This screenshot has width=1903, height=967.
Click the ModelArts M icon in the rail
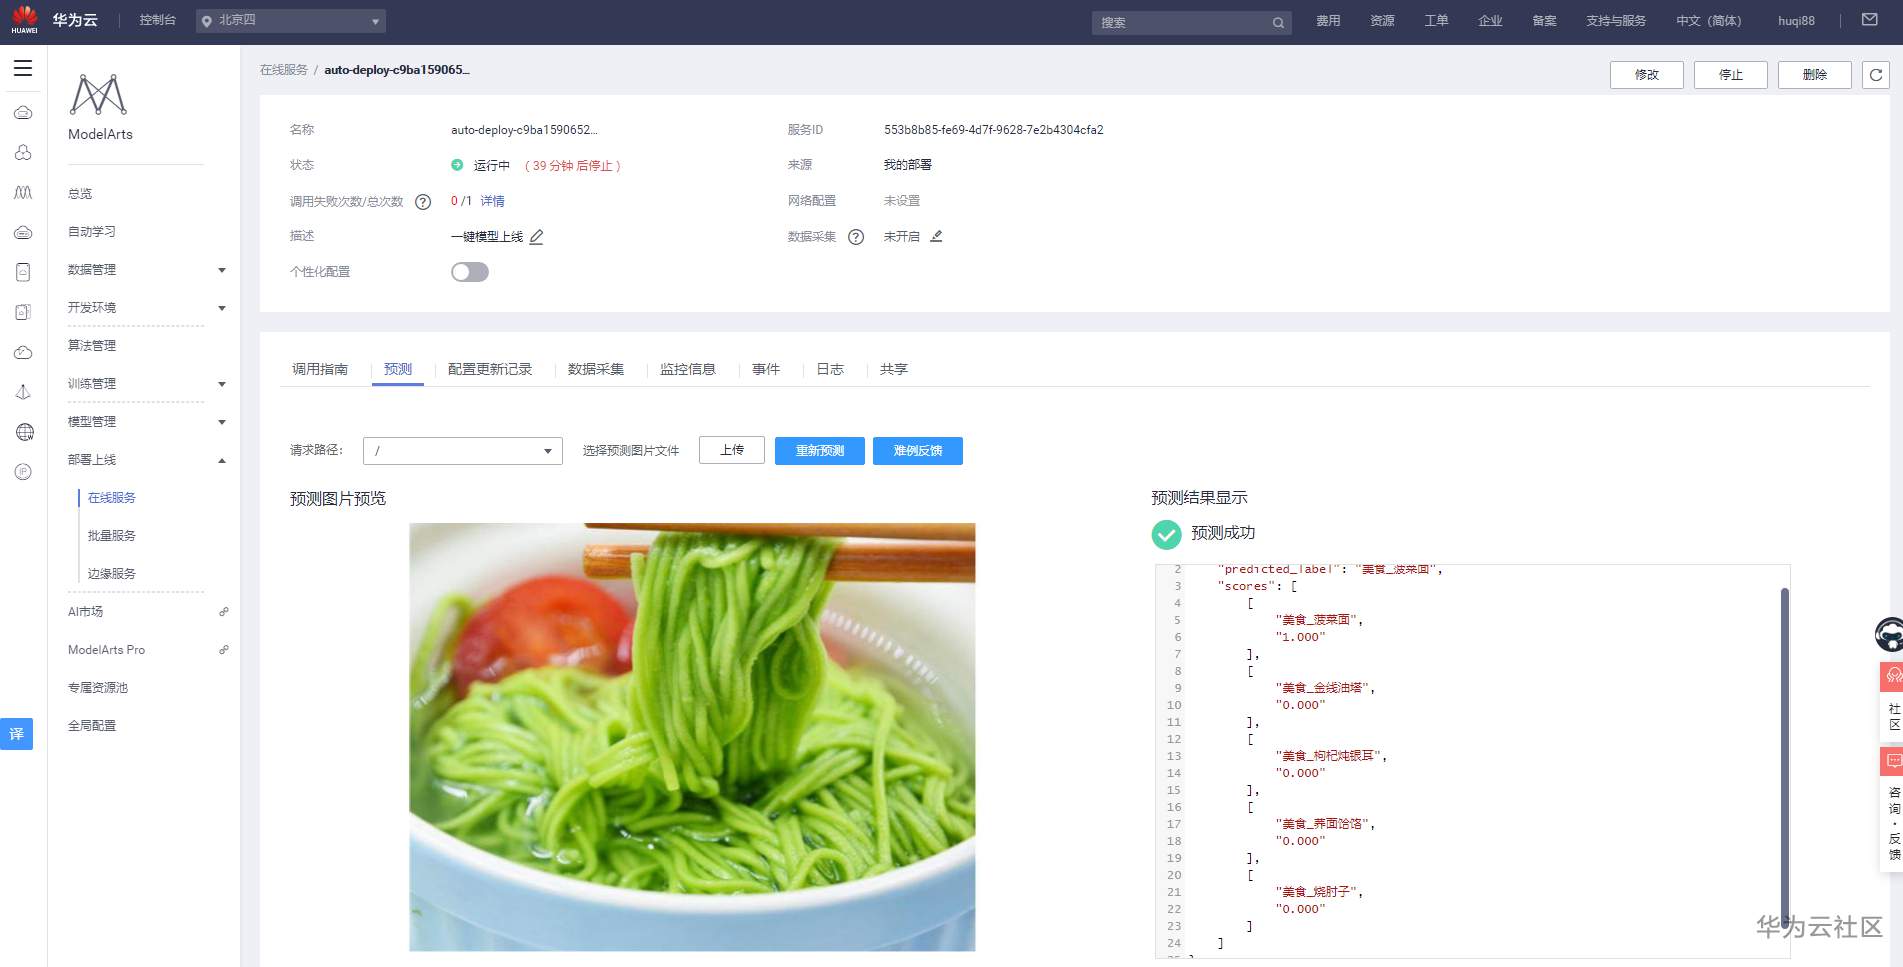(23, 192)
